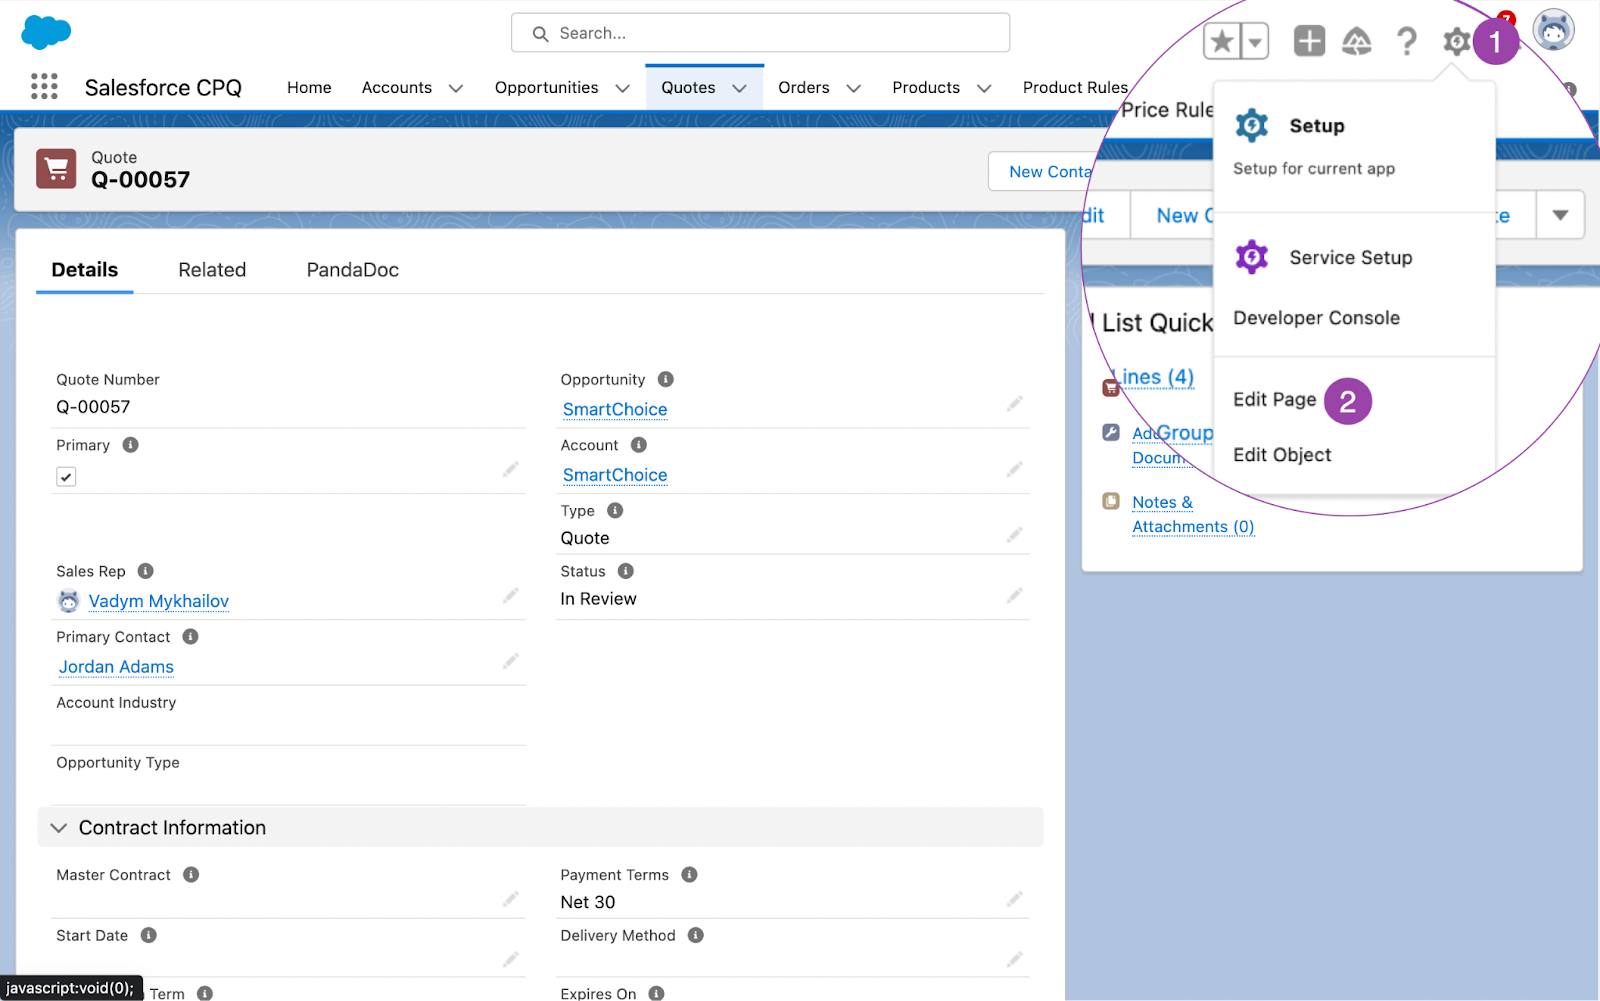1600x1001 pixels.
Task: Go to the Product Rules nav tab
Action: click(1075, 88)
